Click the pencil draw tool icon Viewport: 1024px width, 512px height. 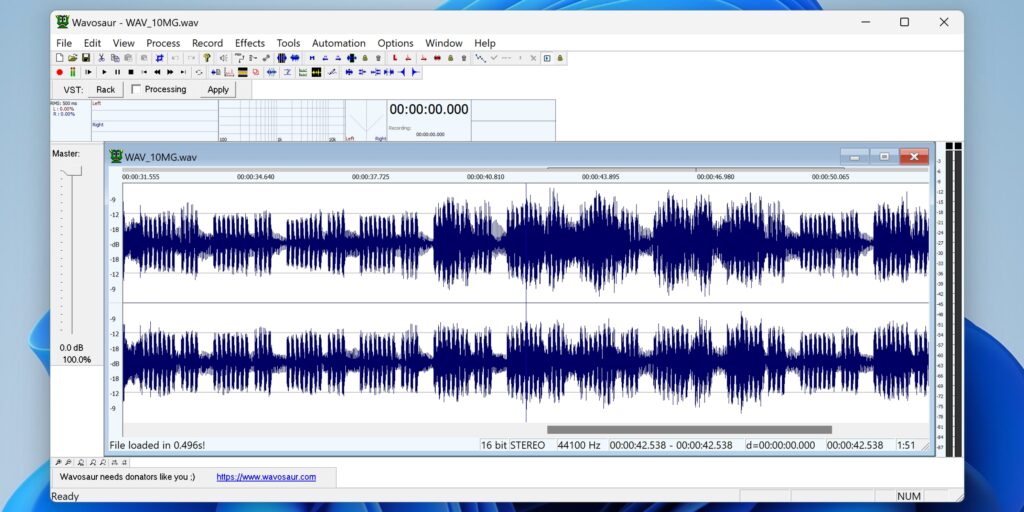tap(332, 72)
